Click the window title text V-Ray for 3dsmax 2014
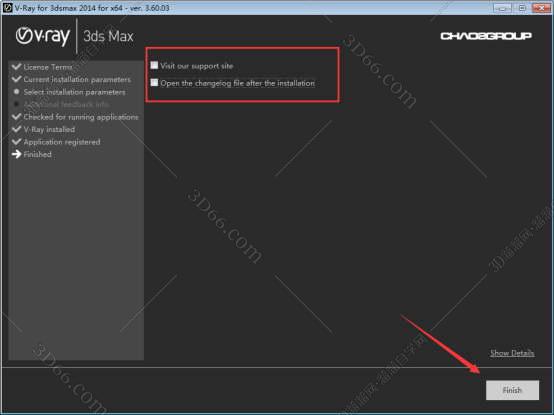The image size is (554, 415). (92, 7)
